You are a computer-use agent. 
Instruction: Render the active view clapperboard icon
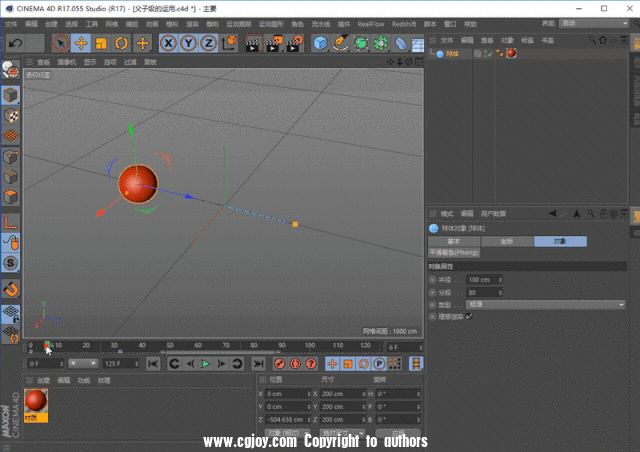(253, 43)
